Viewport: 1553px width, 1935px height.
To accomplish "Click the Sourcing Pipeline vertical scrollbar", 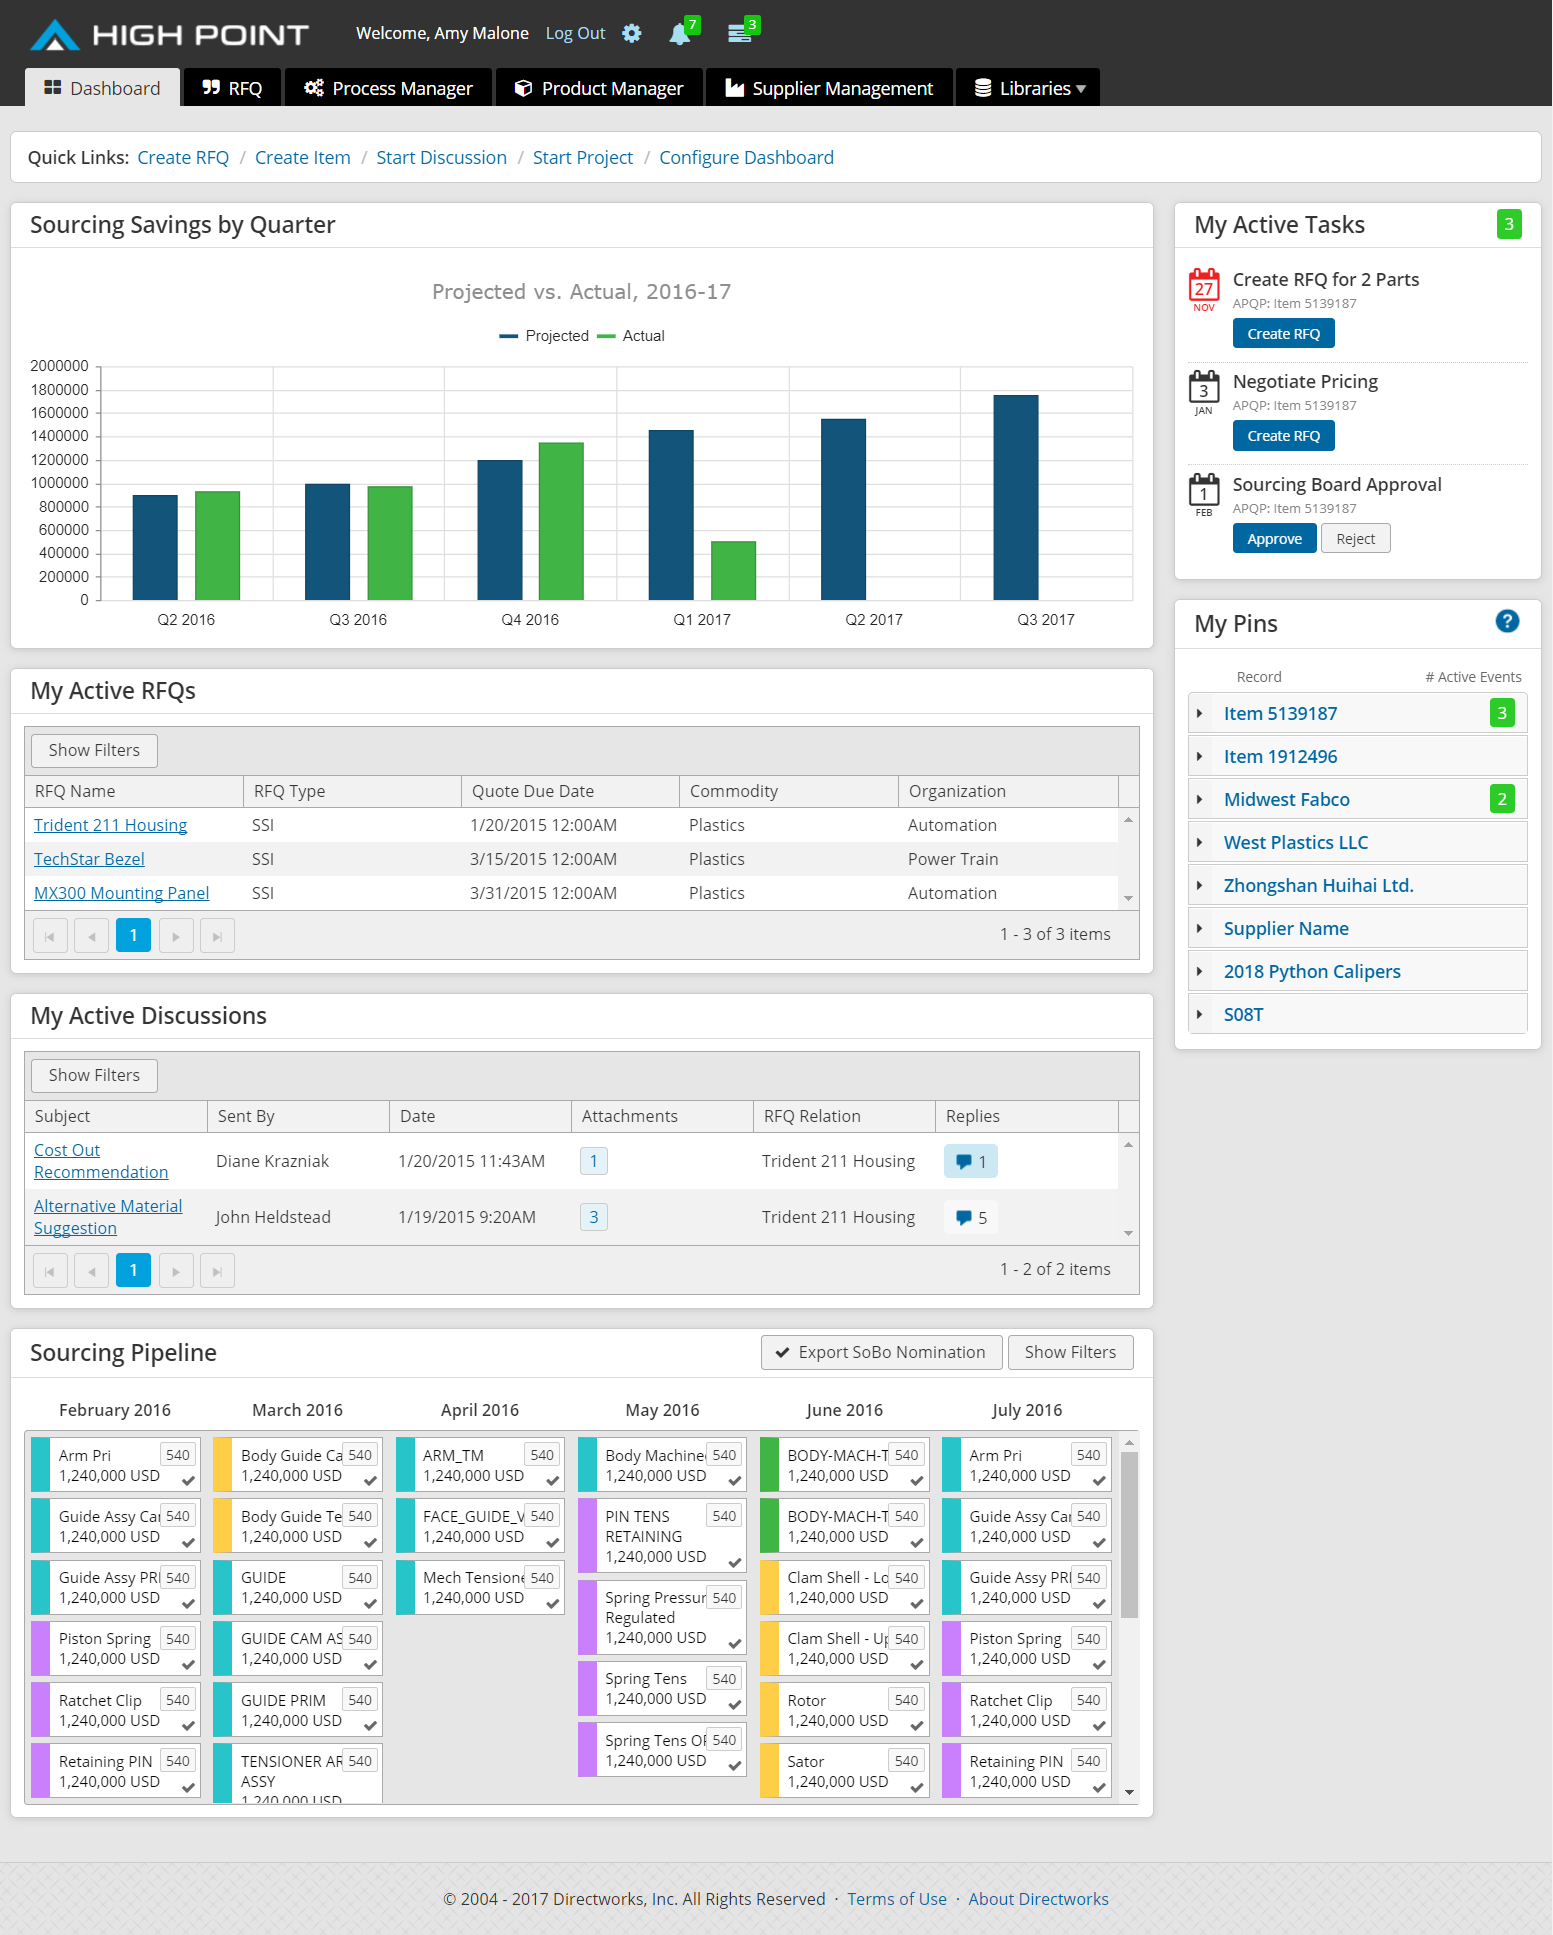I will pos(1129,1530).
